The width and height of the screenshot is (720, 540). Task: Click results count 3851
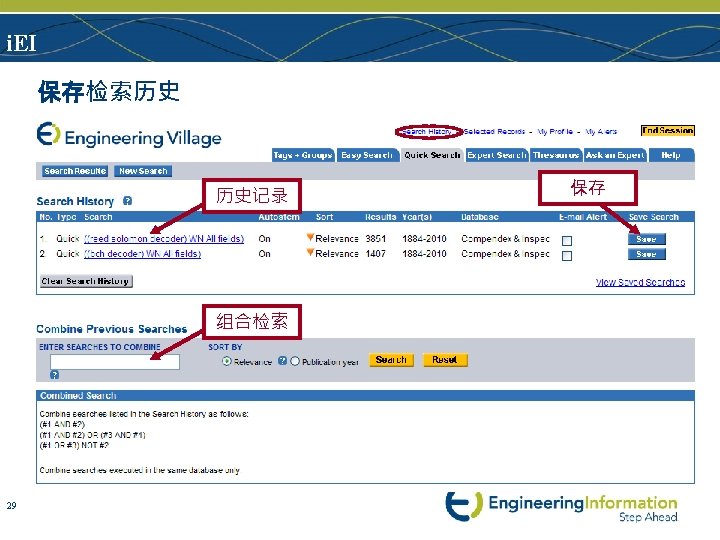click(x=376, y=239)
